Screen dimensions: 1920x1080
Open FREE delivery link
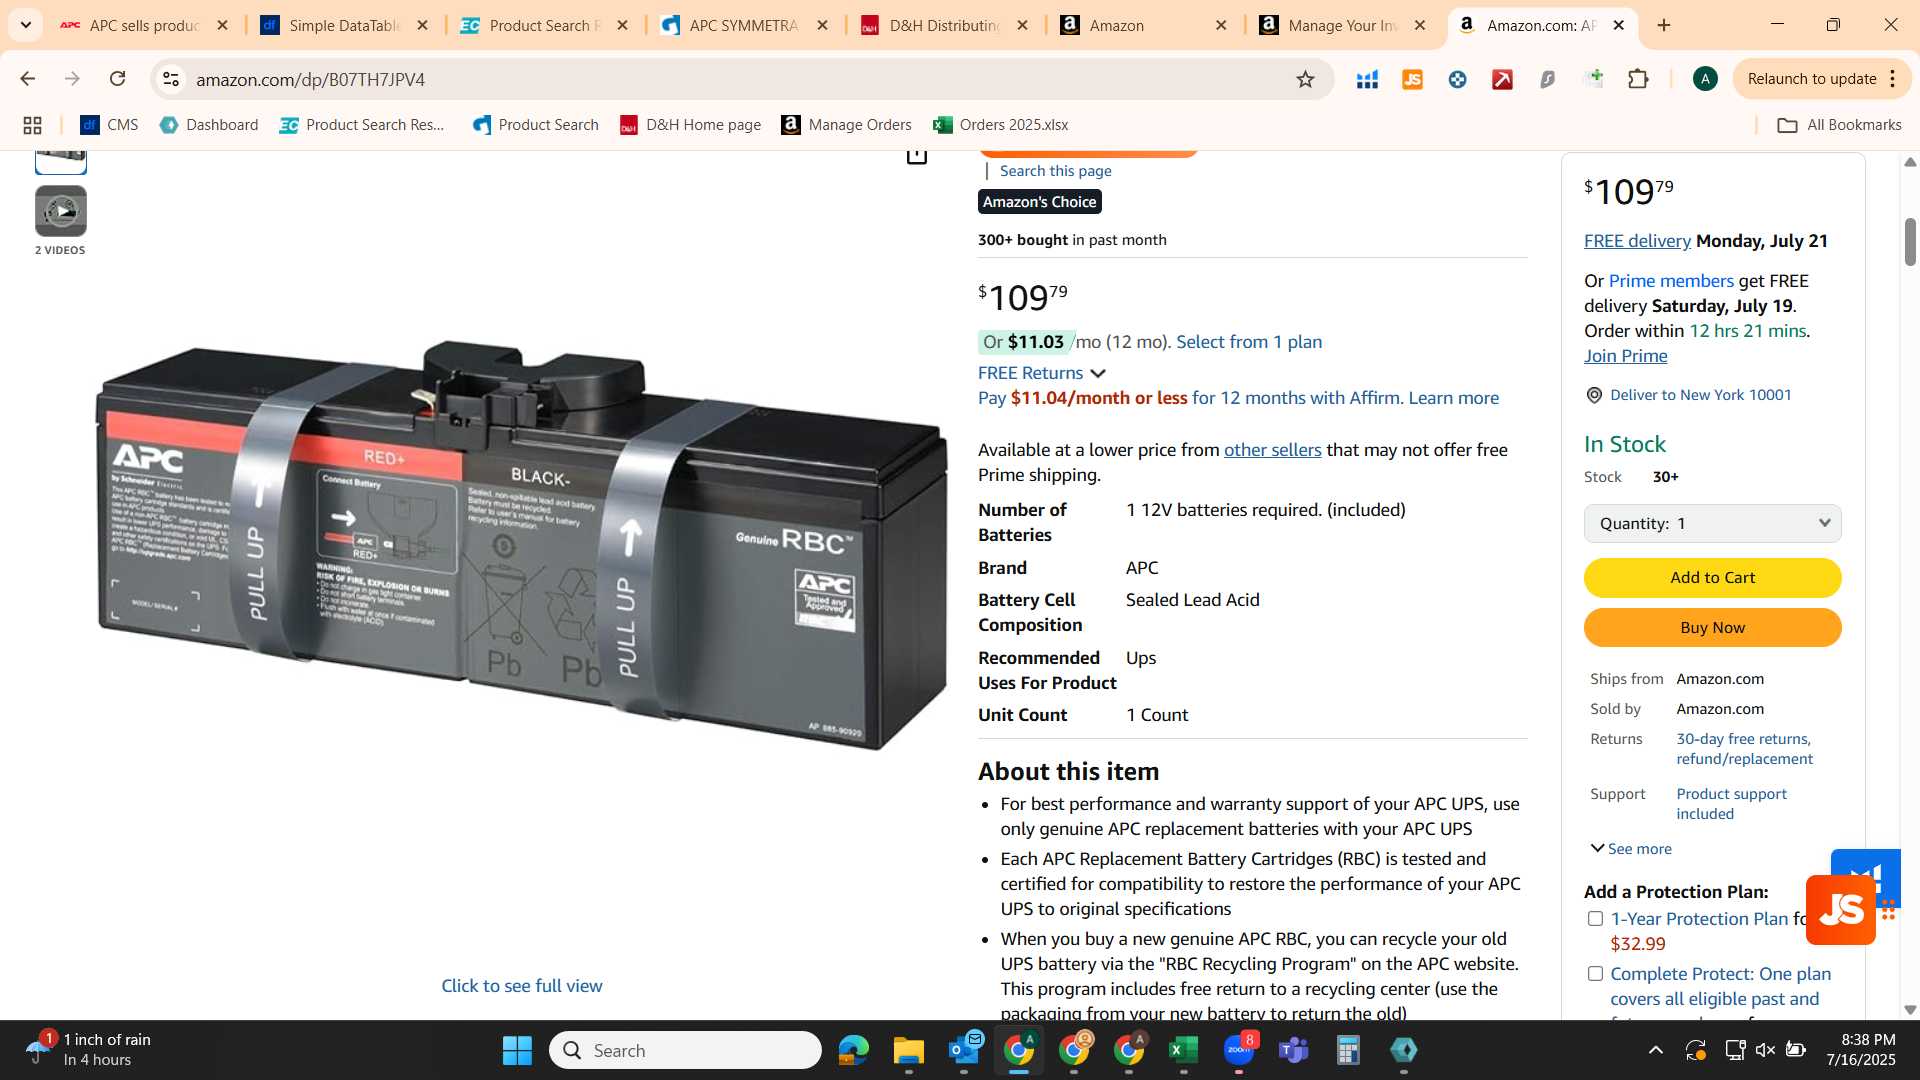click(x=1637, y=241)
